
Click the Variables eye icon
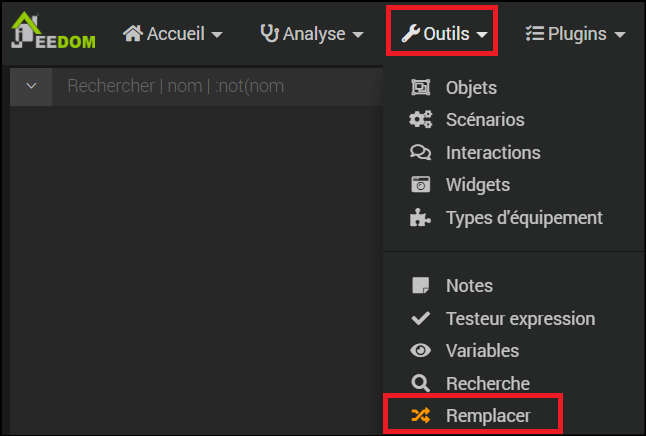click(420, 351)
